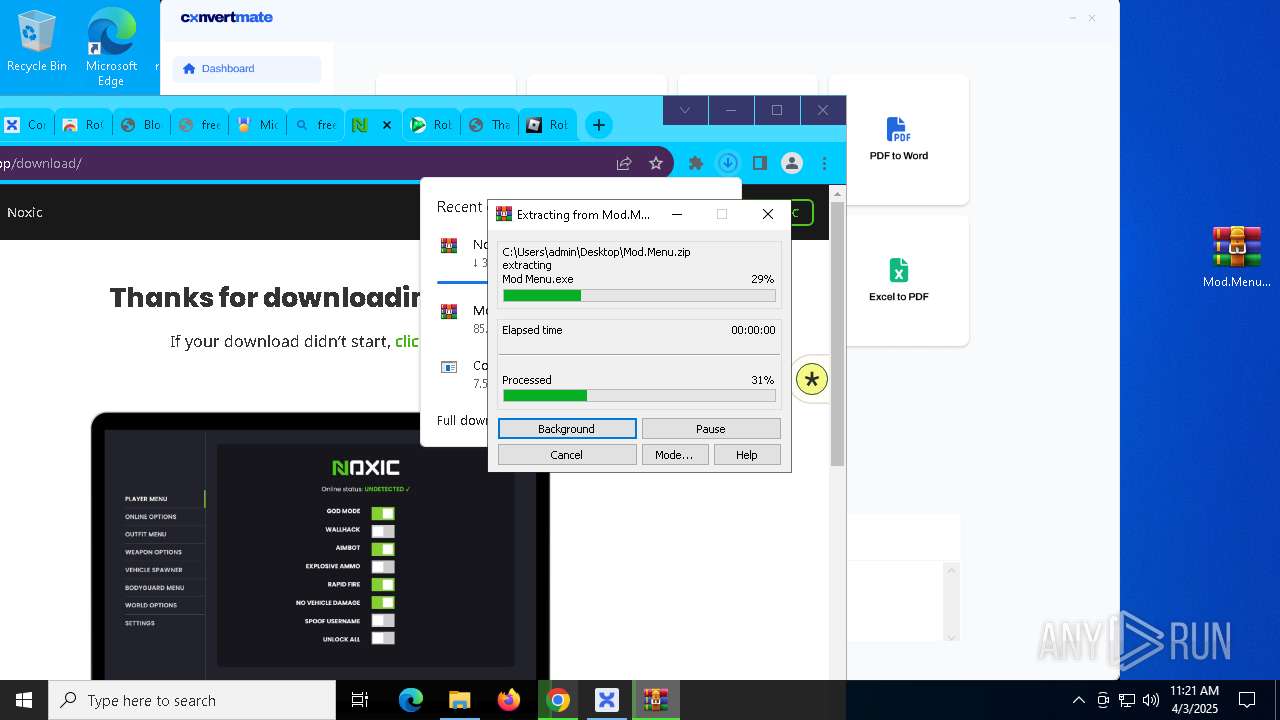Open Firefox from the taskbar

[509, 700]
